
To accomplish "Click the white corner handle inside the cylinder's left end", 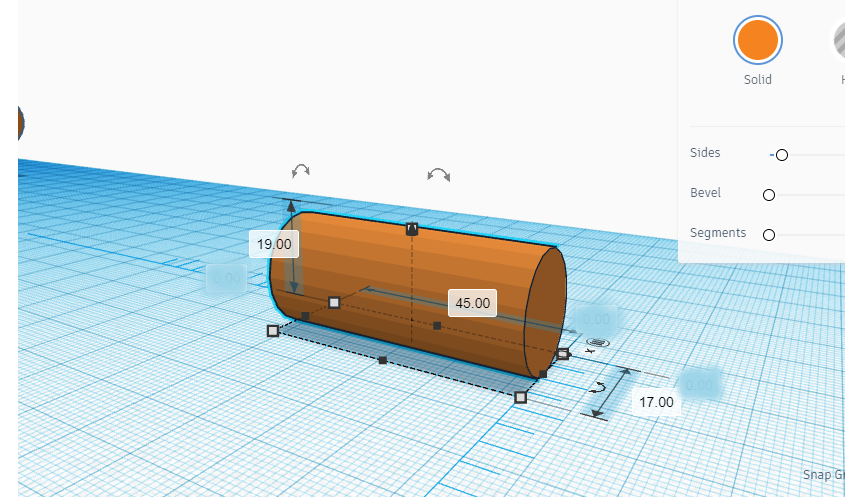I will (334, 302).
